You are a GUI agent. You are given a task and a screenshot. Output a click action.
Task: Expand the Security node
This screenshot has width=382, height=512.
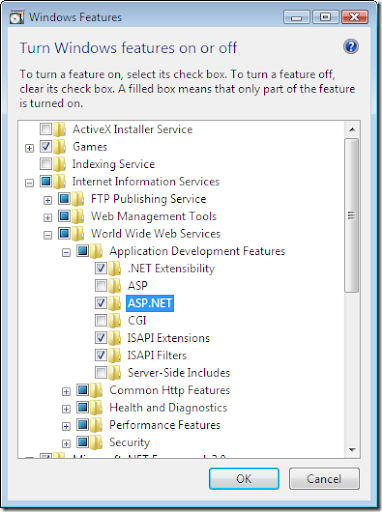tap(66, 444)
